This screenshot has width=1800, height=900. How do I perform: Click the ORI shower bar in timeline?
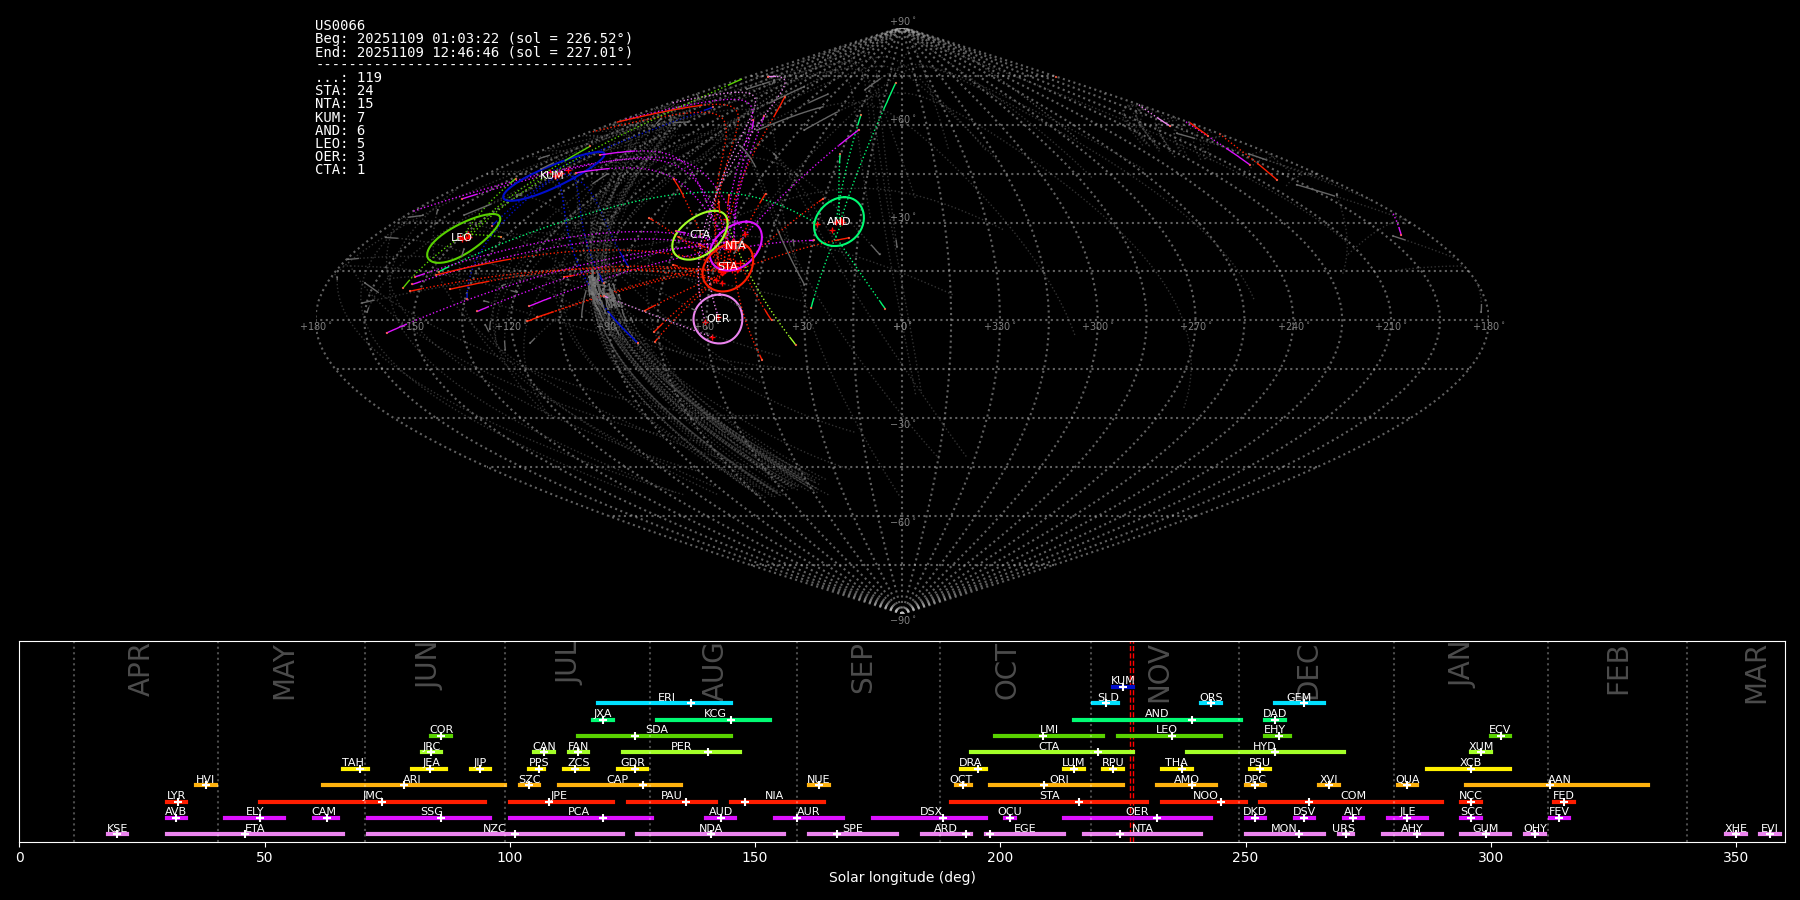(x=1056, y=785)
